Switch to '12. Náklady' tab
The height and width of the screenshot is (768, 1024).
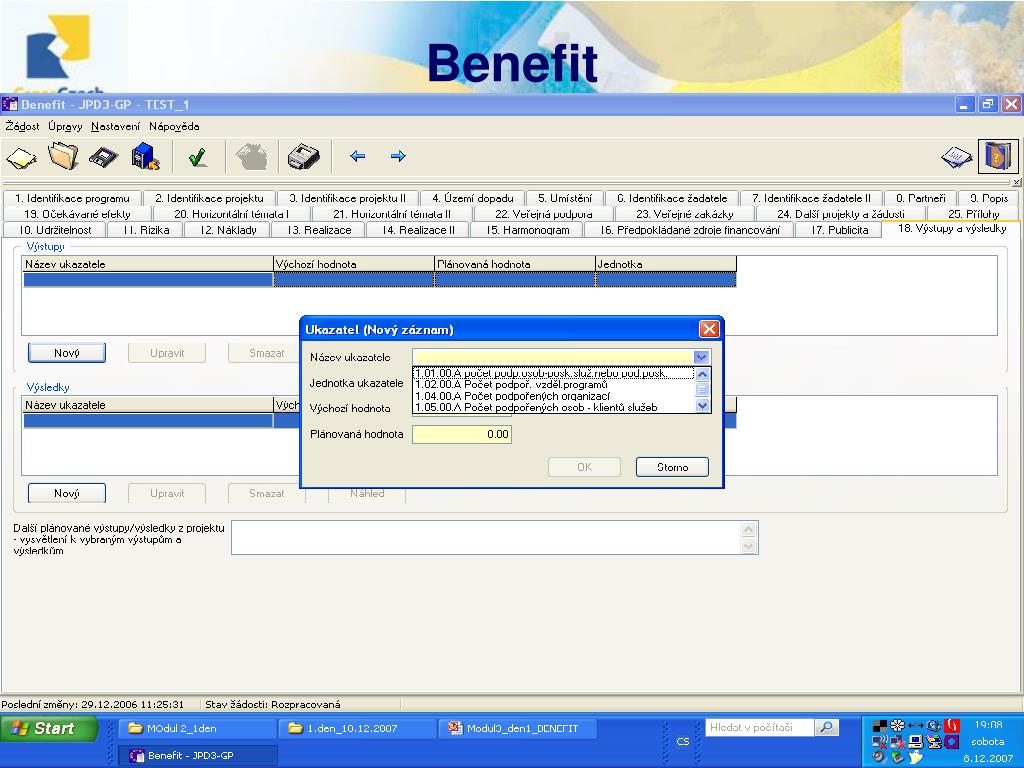point(228,230)
